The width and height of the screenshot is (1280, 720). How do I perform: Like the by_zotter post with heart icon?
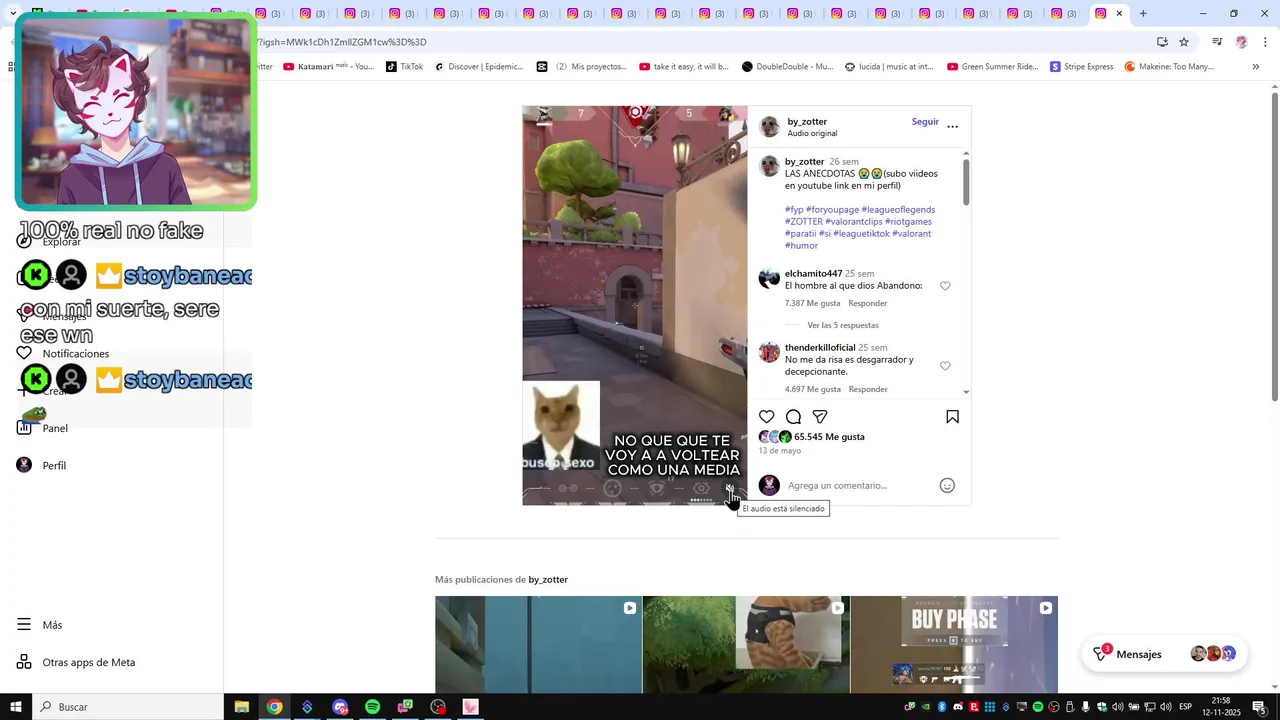coord(767,417)
